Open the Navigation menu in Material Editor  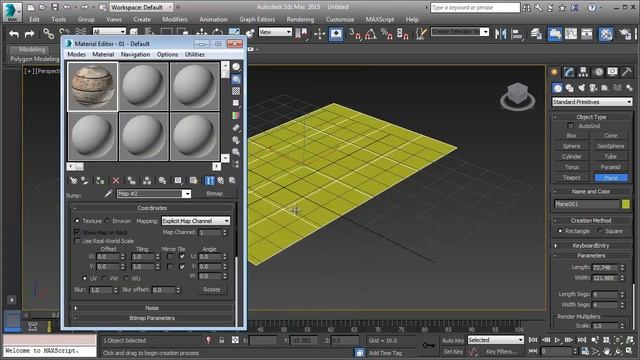pyautogui.click(x=135, y=54)
